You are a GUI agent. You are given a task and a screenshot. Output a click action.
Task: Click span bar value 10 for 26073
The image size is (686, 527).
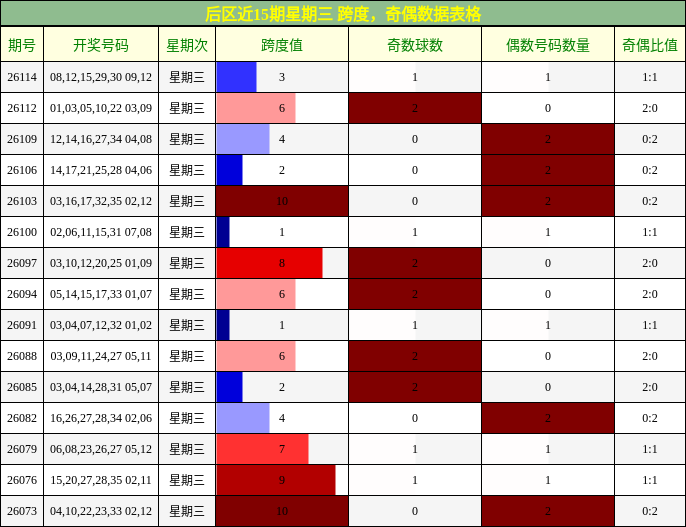[x=282, y=511]
